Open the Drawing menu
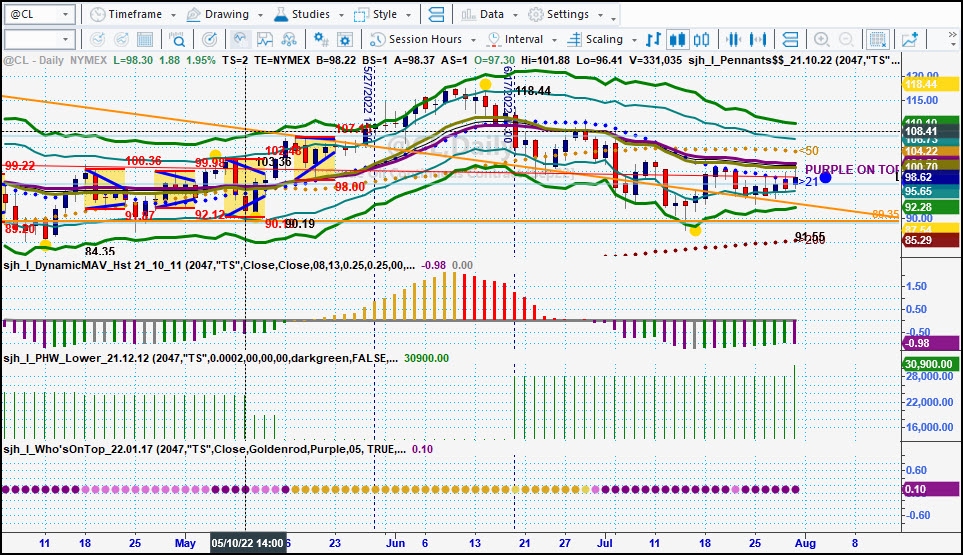The width and height of the screenshot is (963, 555). 225,14
